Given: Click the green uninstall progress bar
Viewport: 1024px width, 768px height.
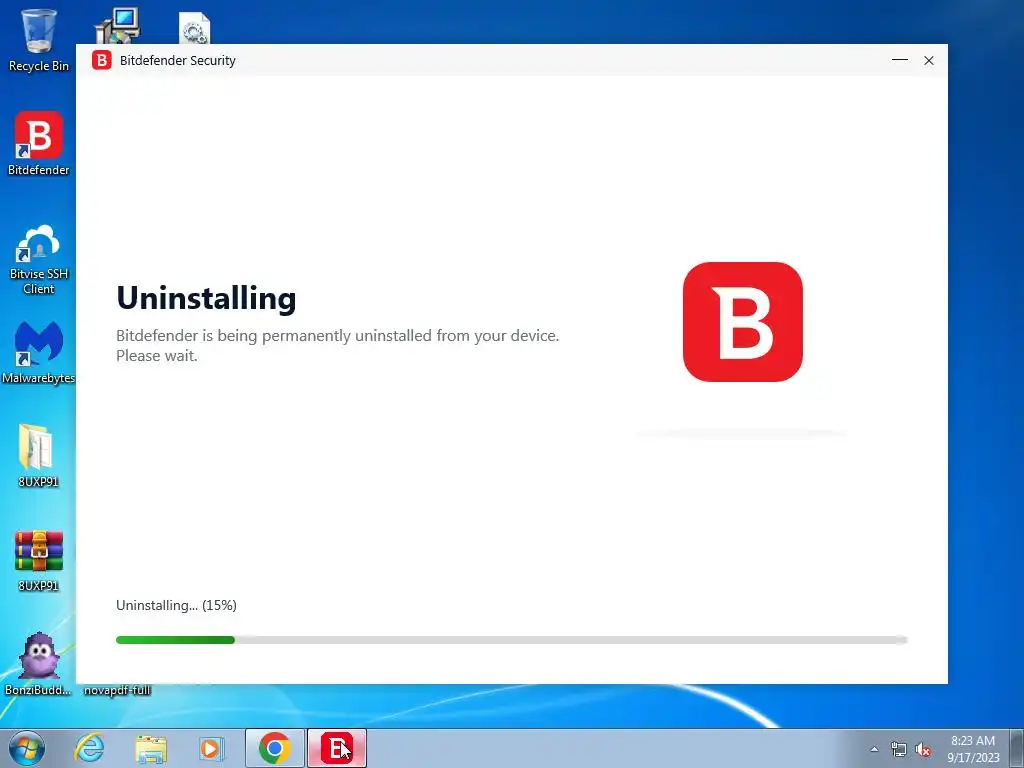Looking at the screenshot, I should pos(511,640).
